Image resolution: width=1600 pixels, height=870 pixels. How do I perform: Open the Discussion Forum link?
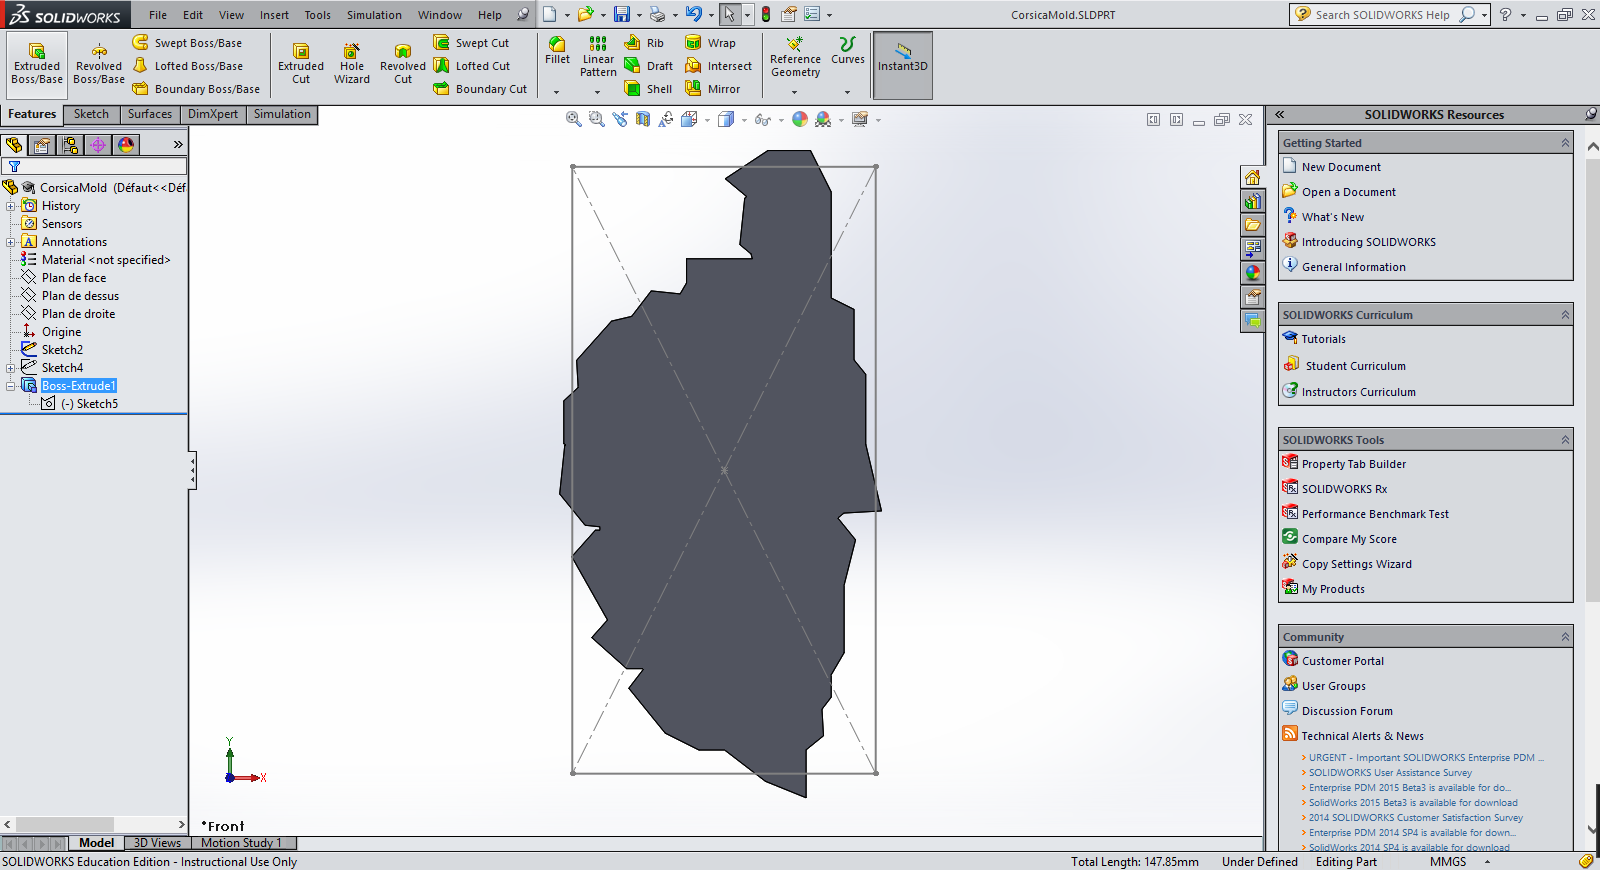coord(1347,711)
